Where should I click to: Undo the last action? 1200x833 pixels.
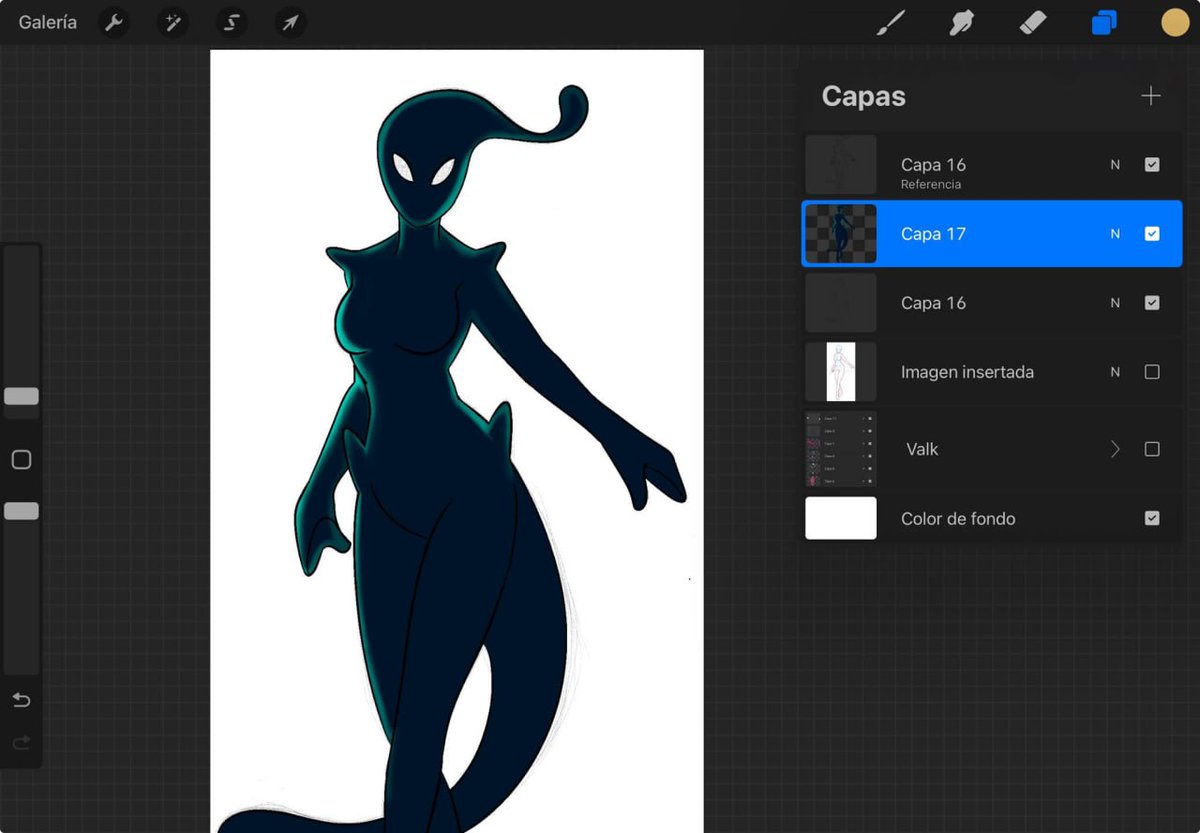click(21, 700)
